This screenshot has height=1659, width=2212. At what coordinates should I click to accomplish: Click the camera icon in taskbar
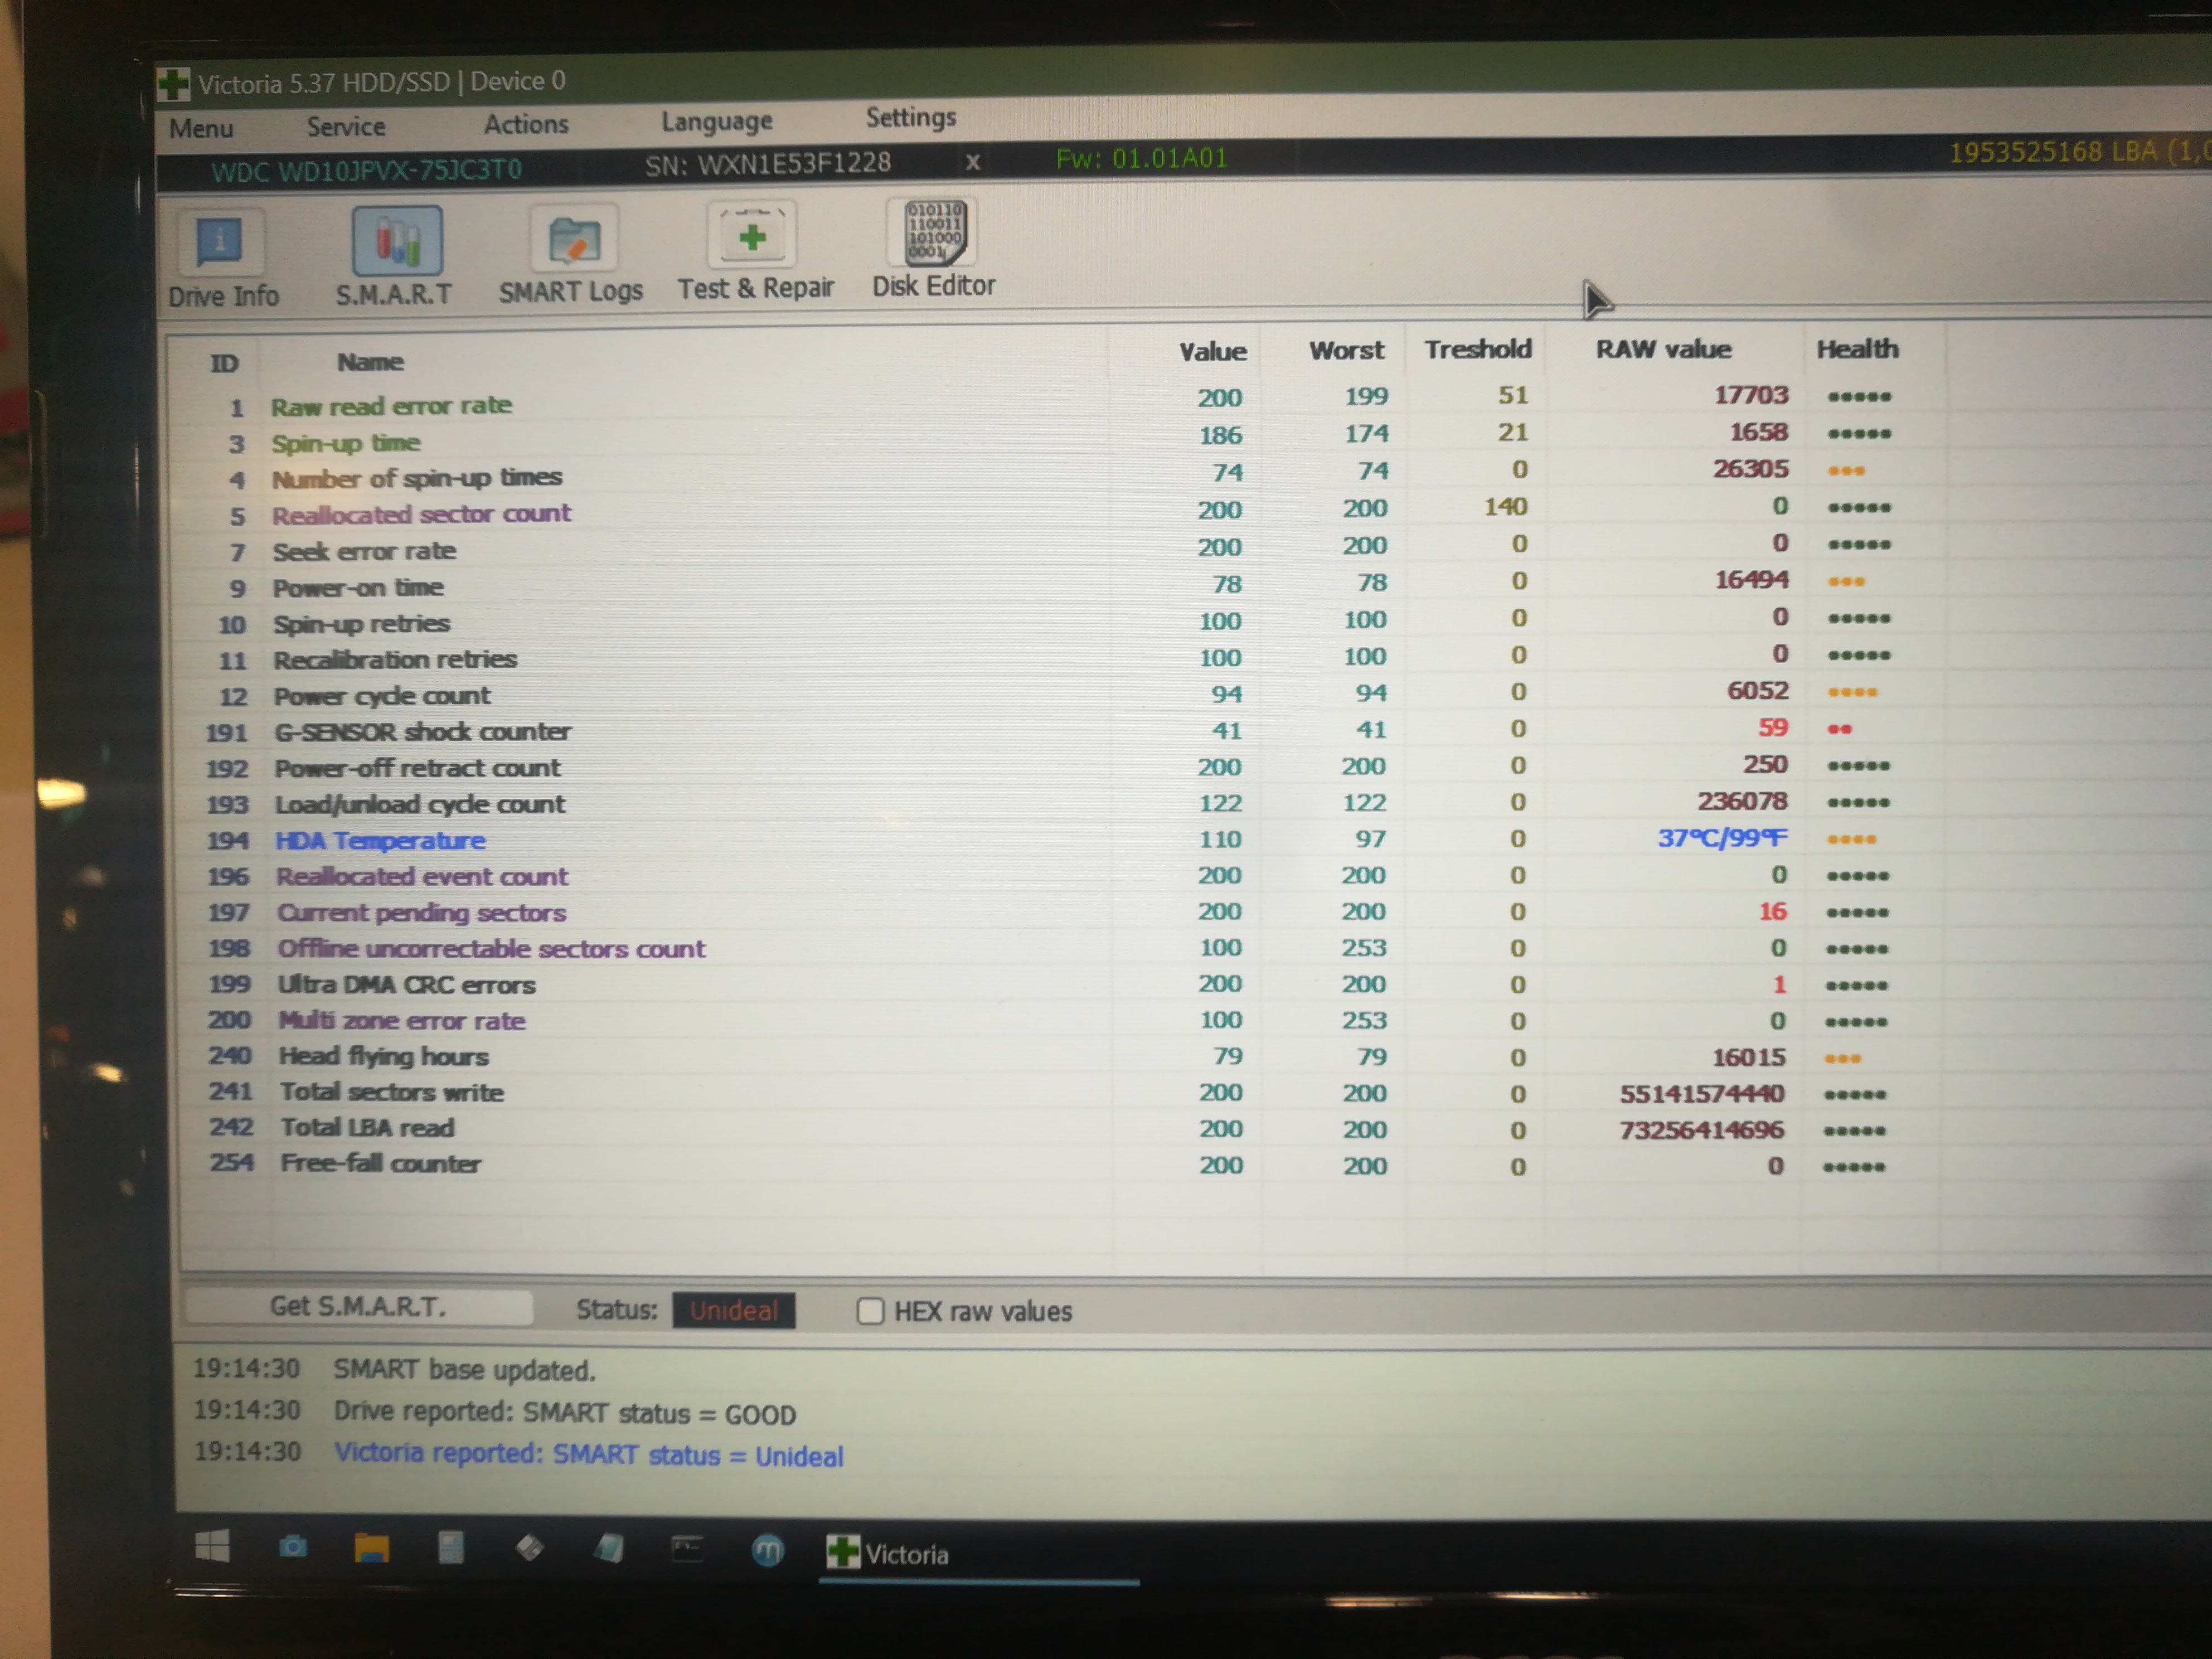[292, 1547]
